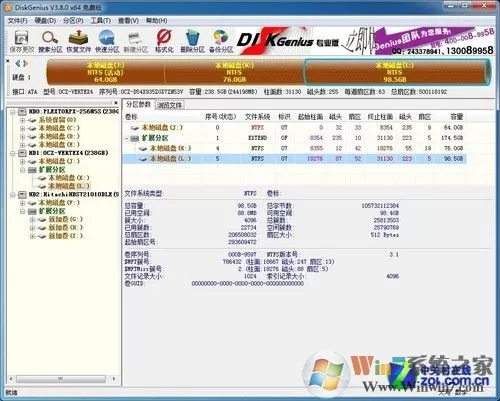This screenshot has width=500, height=401.
Task: Select the Format (格式化) toolbar icon
Action: click(x=164, y=42)
